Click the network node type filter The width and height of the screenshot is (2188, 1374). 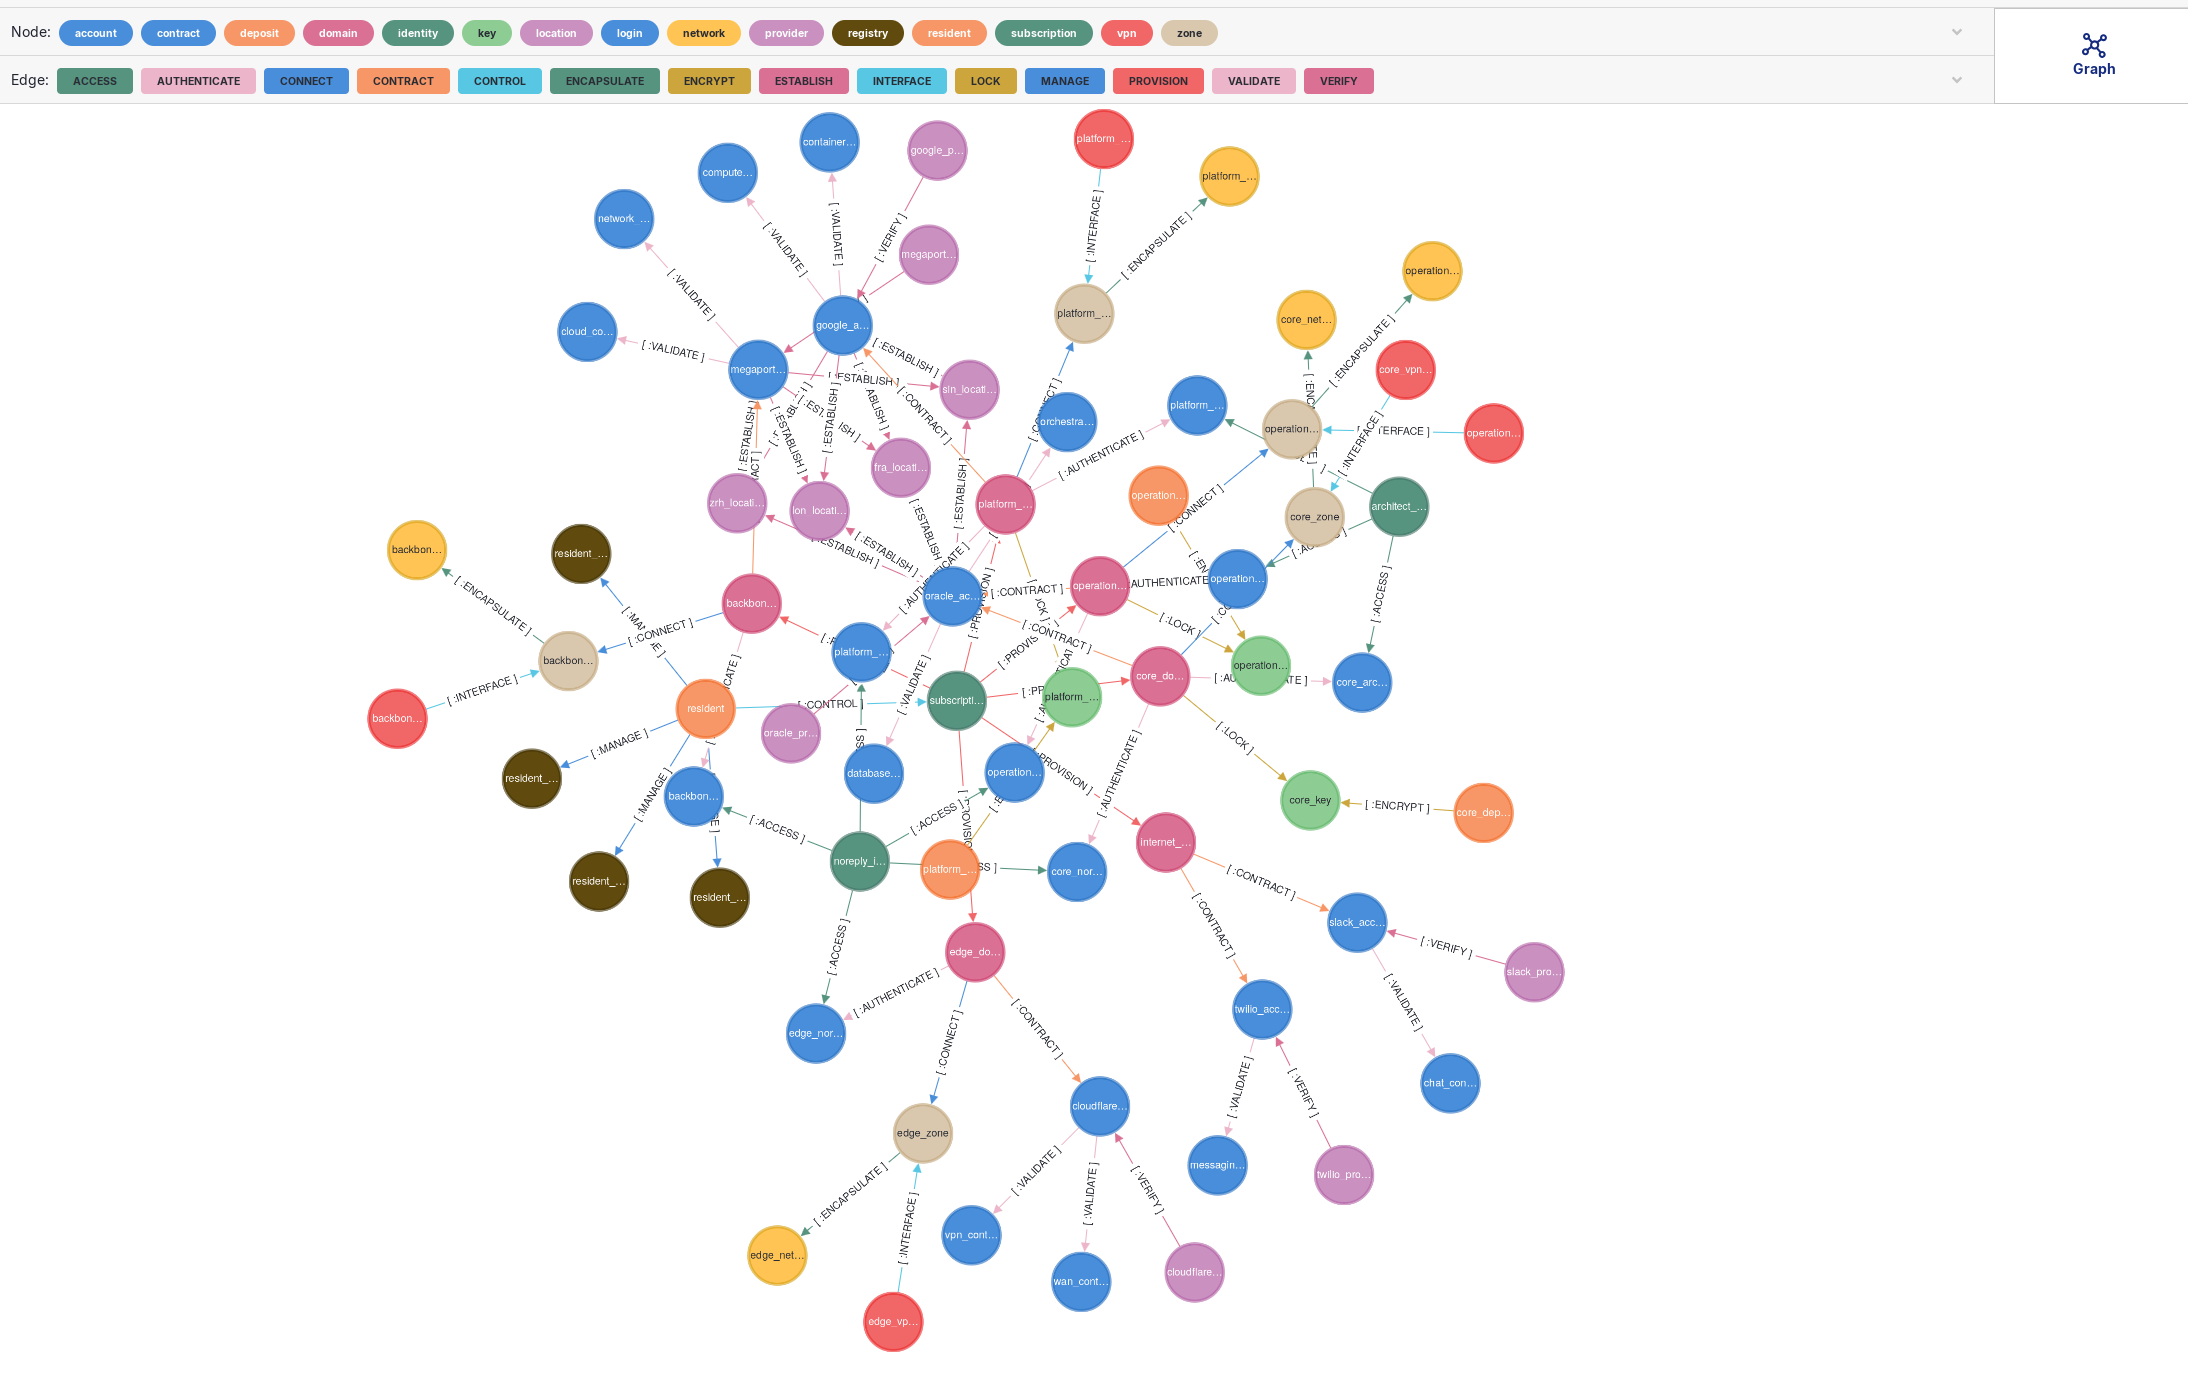coord(702,32)
